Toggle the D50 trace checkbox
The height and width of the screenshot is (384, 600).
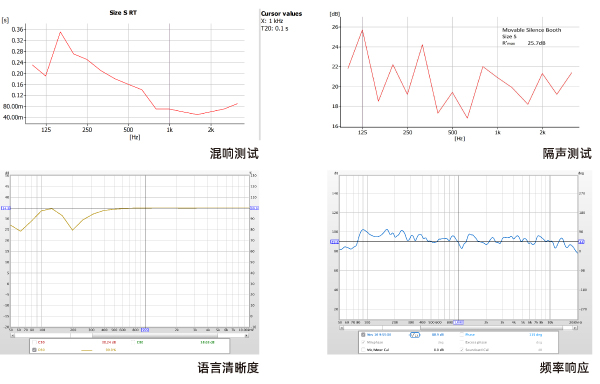coord(34,350)
